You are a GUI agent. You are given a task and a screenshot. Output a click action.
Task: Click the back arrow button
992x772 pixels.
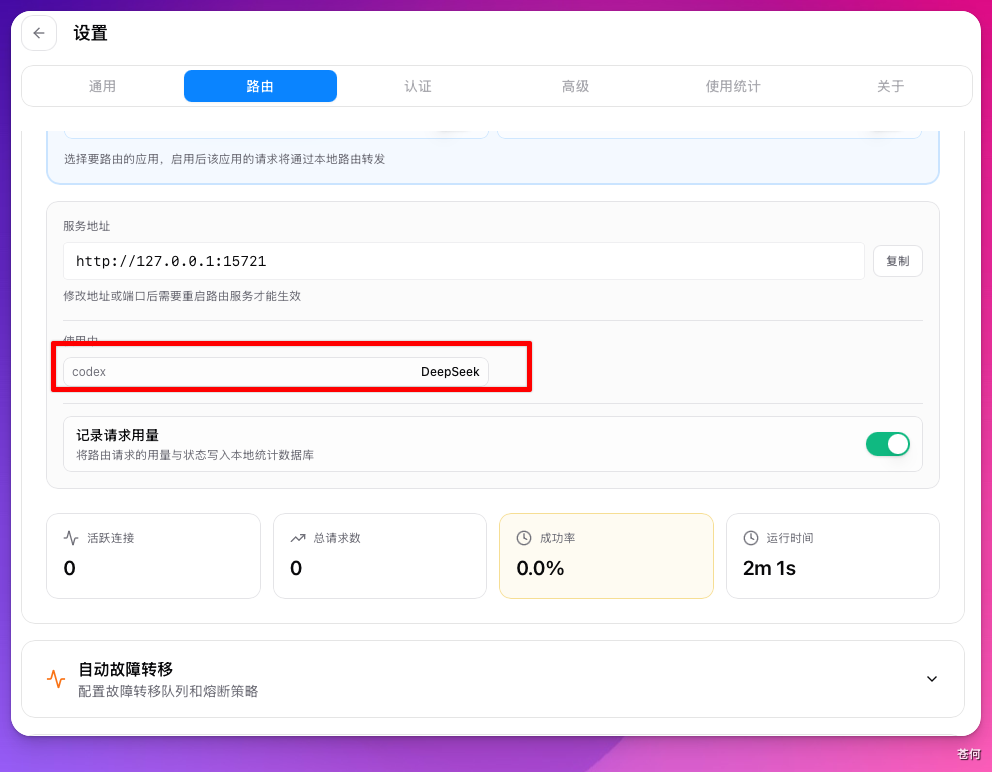pyautogui.click(x=39, y=33)
